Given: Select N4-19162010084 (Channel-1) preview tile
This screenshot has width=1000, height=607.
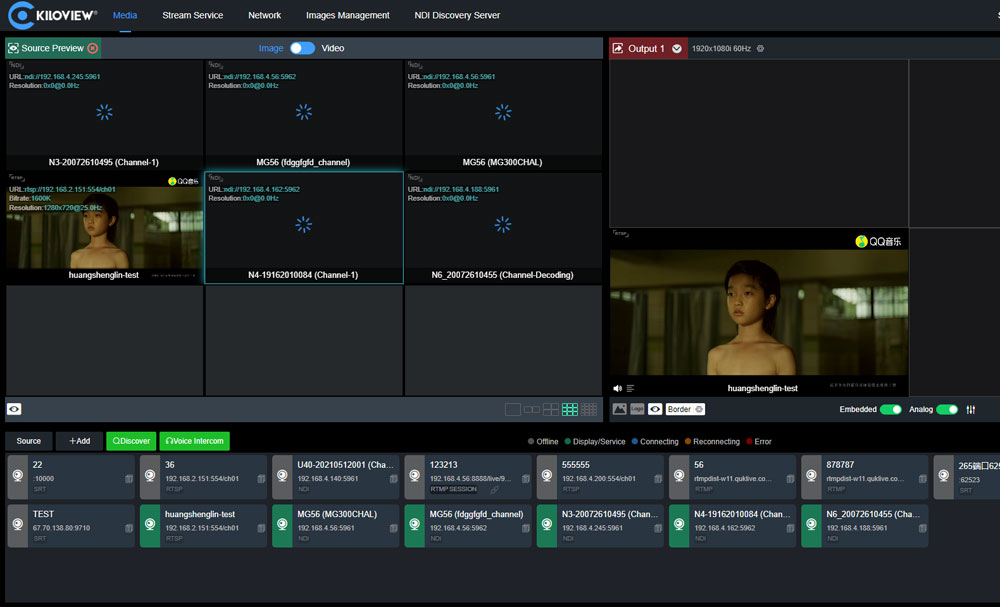Looking at the screenshot, I should (x=304, y=227).
